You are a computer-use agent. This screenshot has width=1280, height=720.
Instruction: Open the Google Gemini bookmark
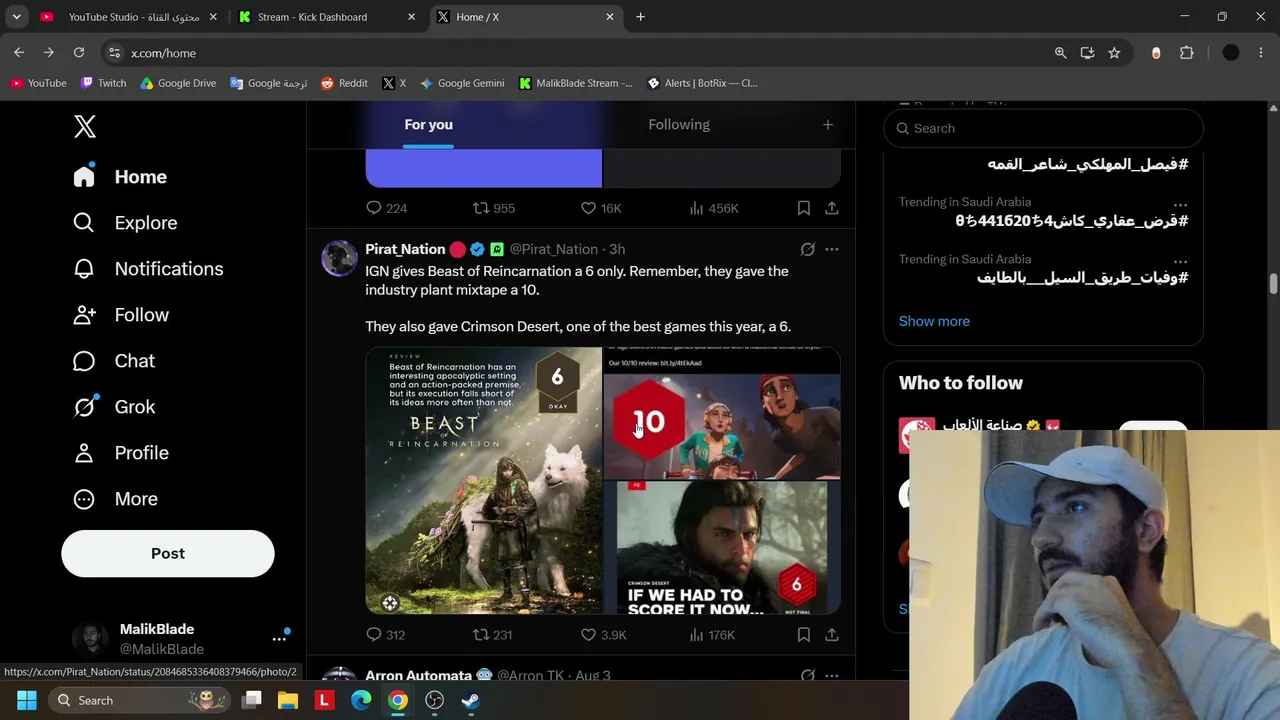[462, 83]
